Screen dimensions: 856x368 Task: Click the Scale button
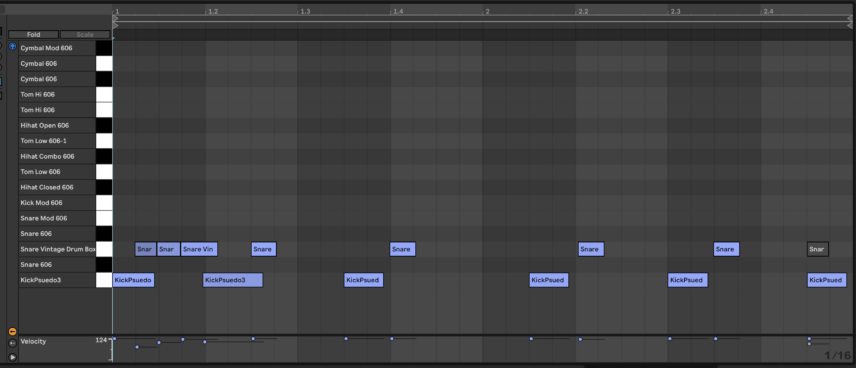click(85, 34)
